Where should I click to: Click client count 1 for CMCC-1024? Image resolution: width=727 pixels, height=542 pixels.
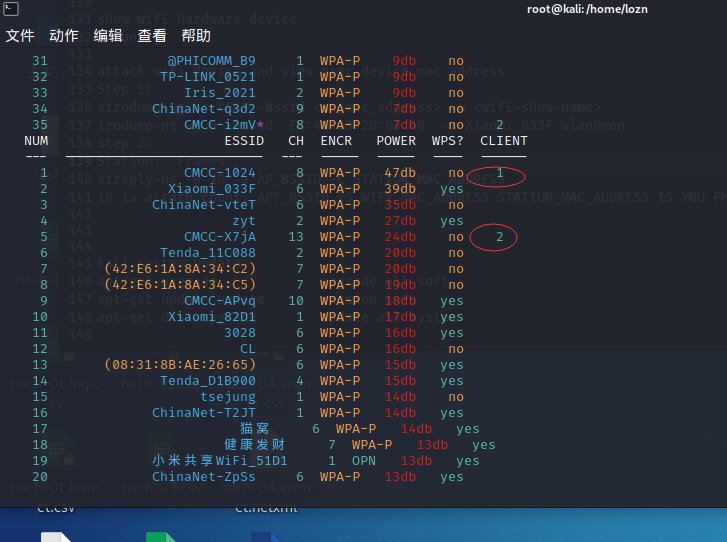click(x=500, y=173)
